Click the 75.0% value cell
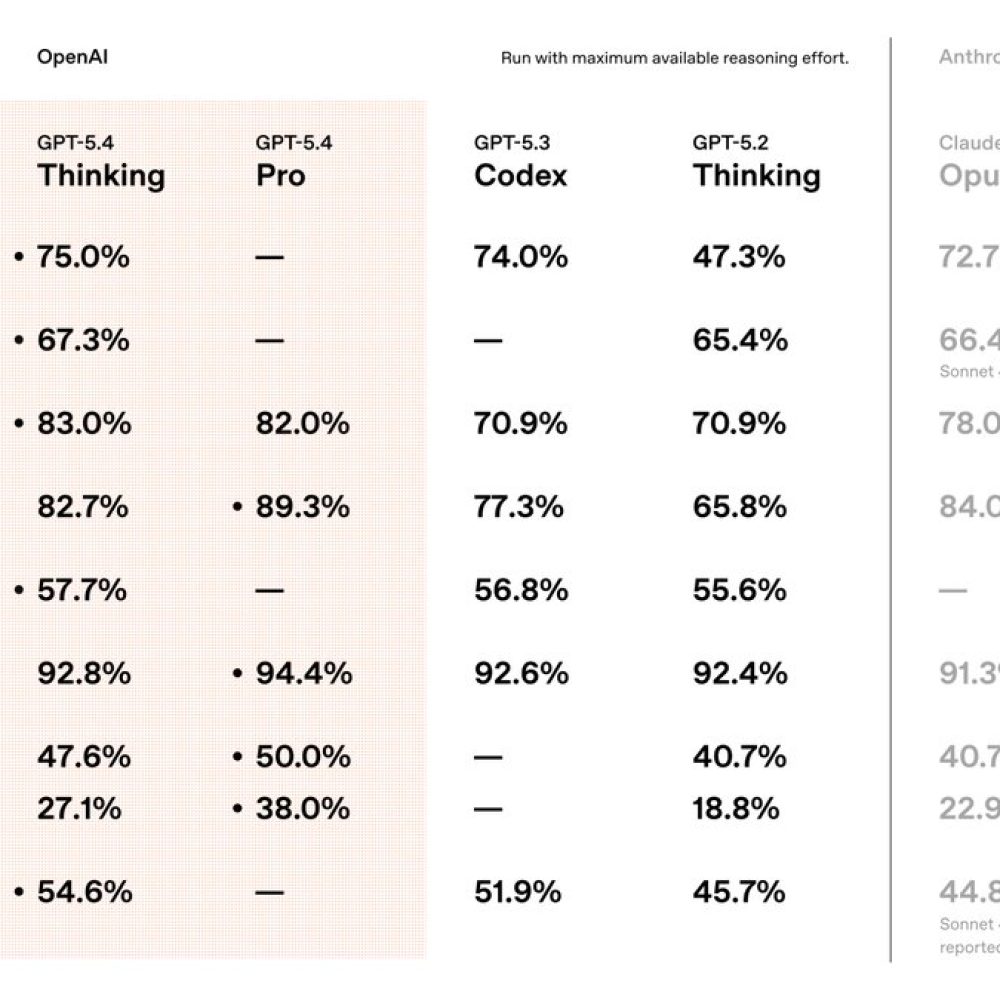Screen dimensions: 1000x1000 pos(83,257)
